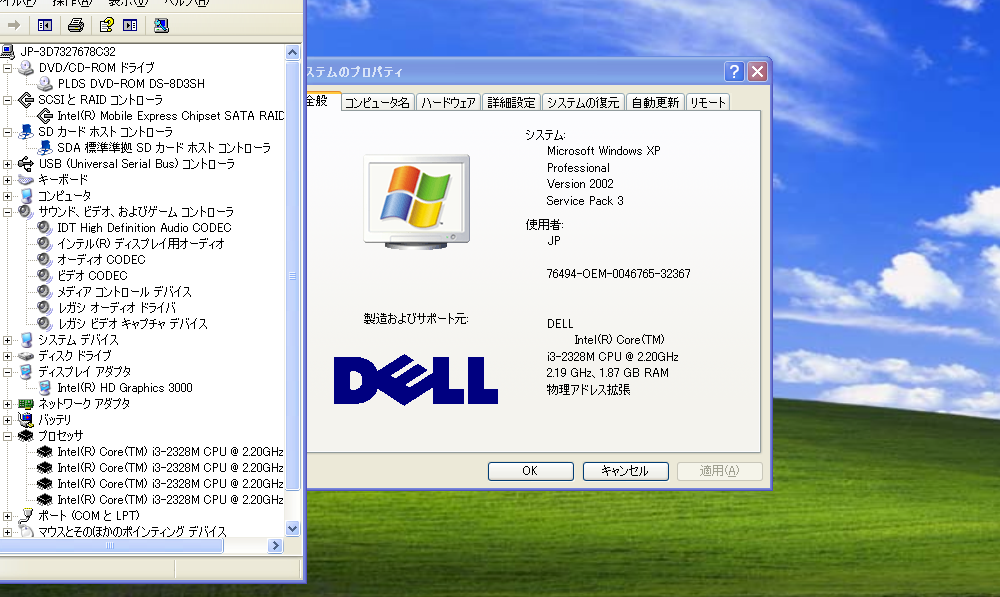Open the リモート tab
The height and width of the screenshot is (597, 1000).
[708, 103]
